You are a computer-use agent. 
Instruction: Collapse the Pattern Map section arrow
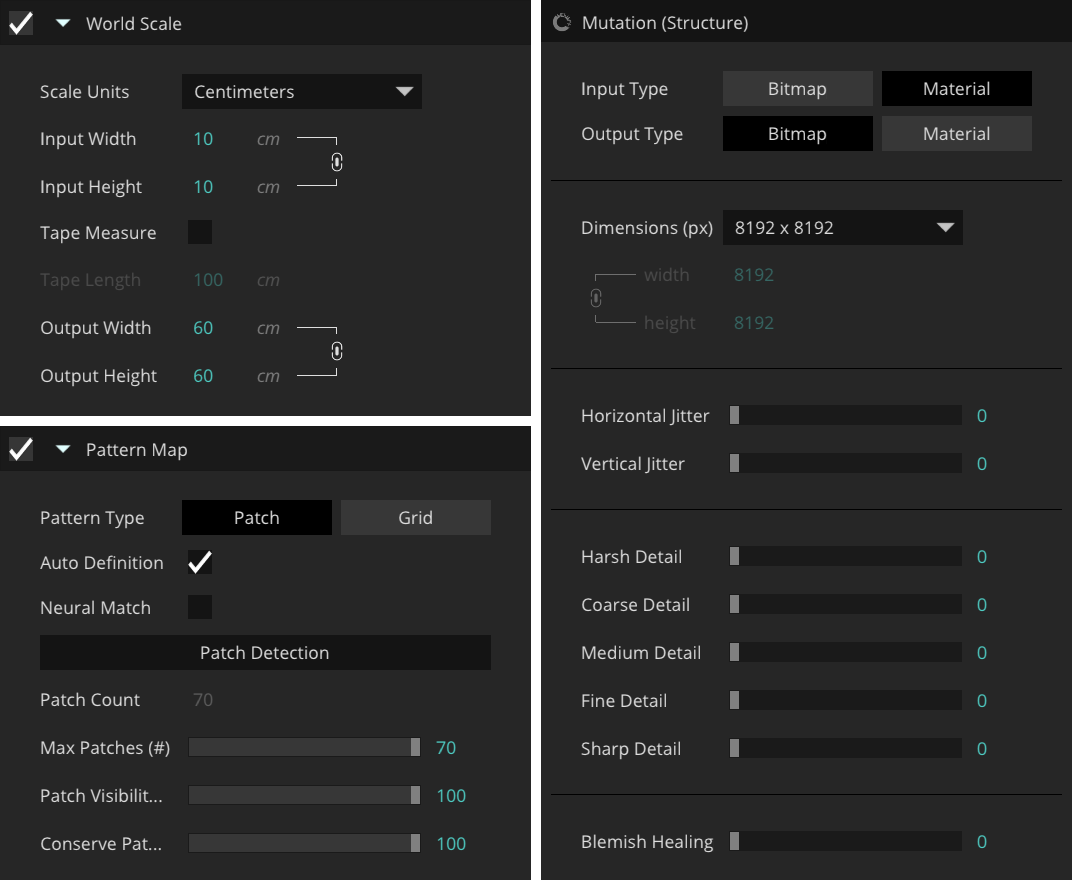[63, 449]
